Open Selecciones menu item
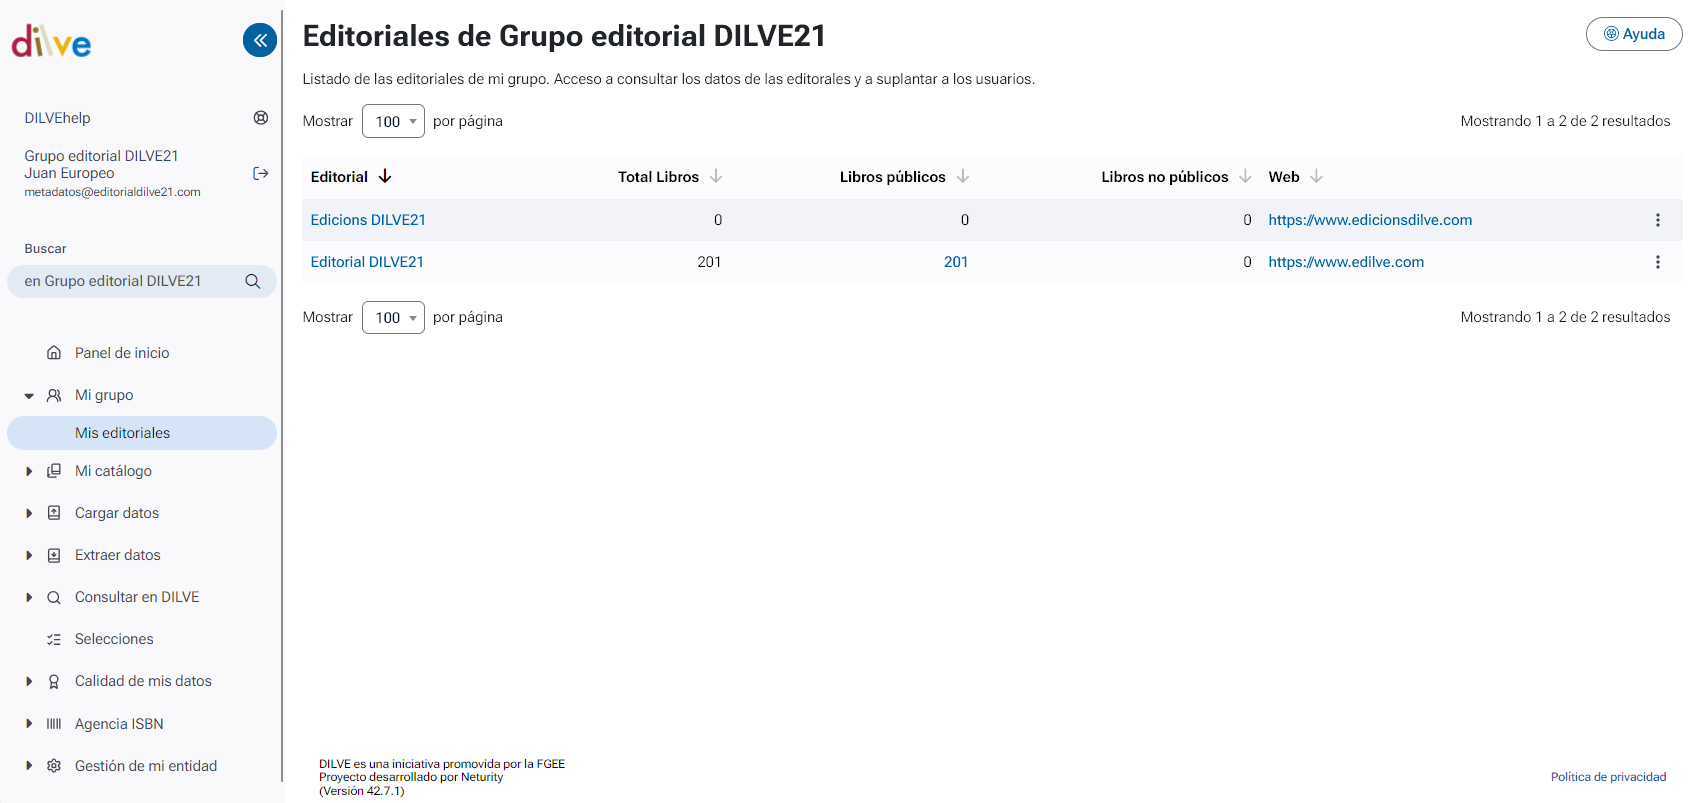 (x=114, y=639)
